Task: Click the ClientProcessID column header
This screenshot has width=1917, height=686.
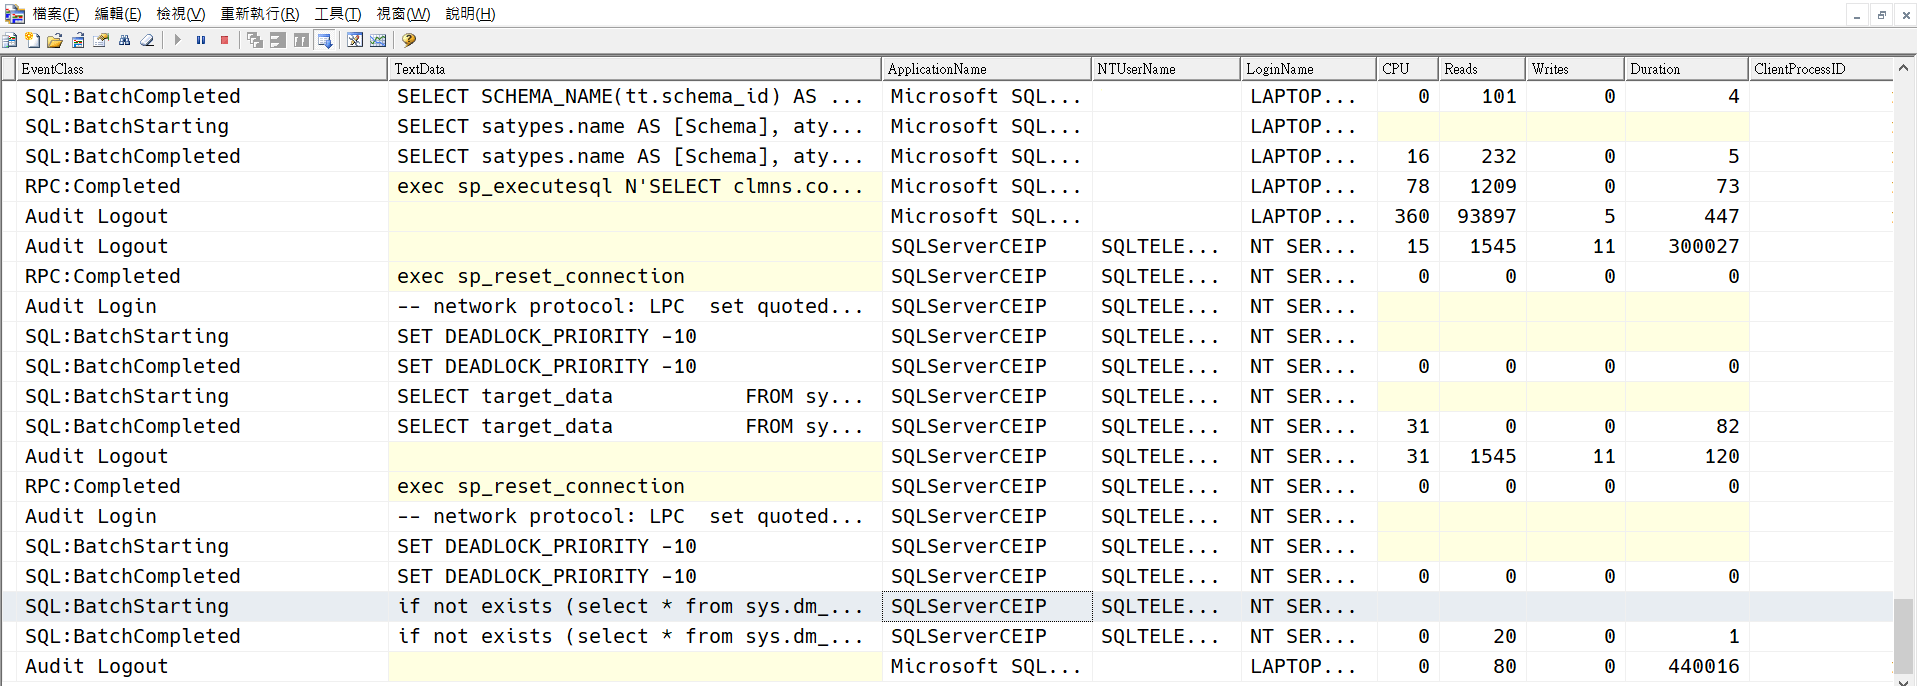Action: (1821, 69)
